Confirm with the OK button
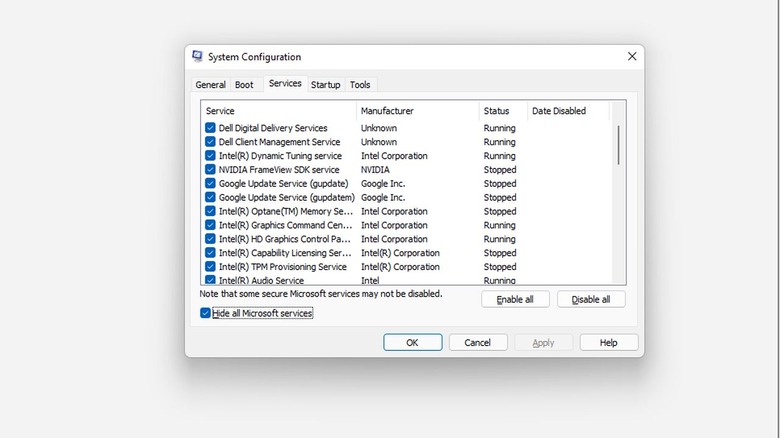 point(412,342)
